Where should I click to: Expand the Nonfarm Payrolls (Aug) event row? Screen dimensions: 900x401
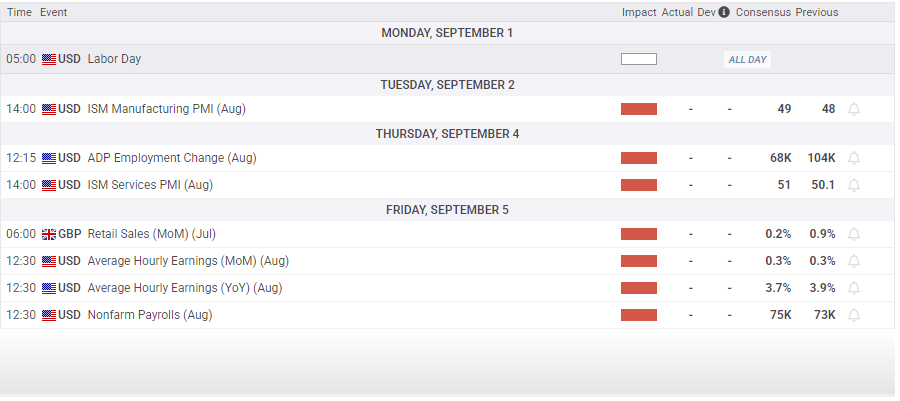click(448, 315)
